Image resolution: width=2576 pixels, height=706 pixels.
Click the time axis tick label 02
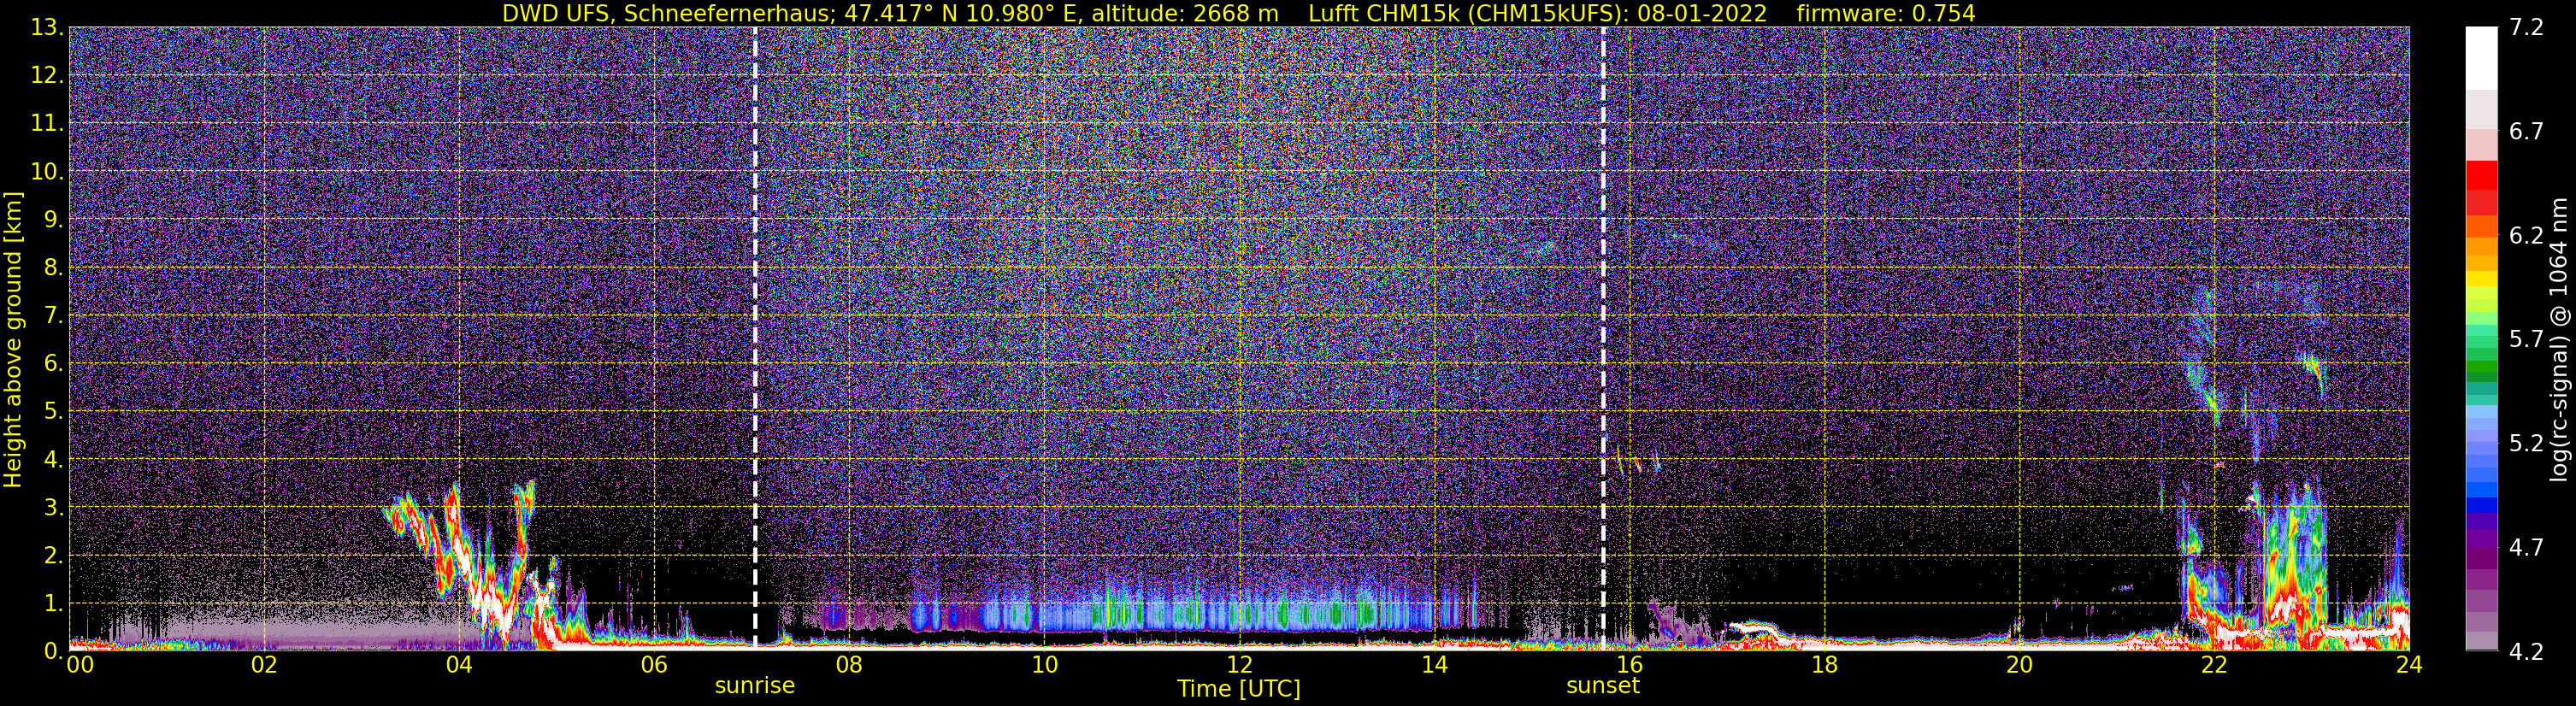[264, 666]
